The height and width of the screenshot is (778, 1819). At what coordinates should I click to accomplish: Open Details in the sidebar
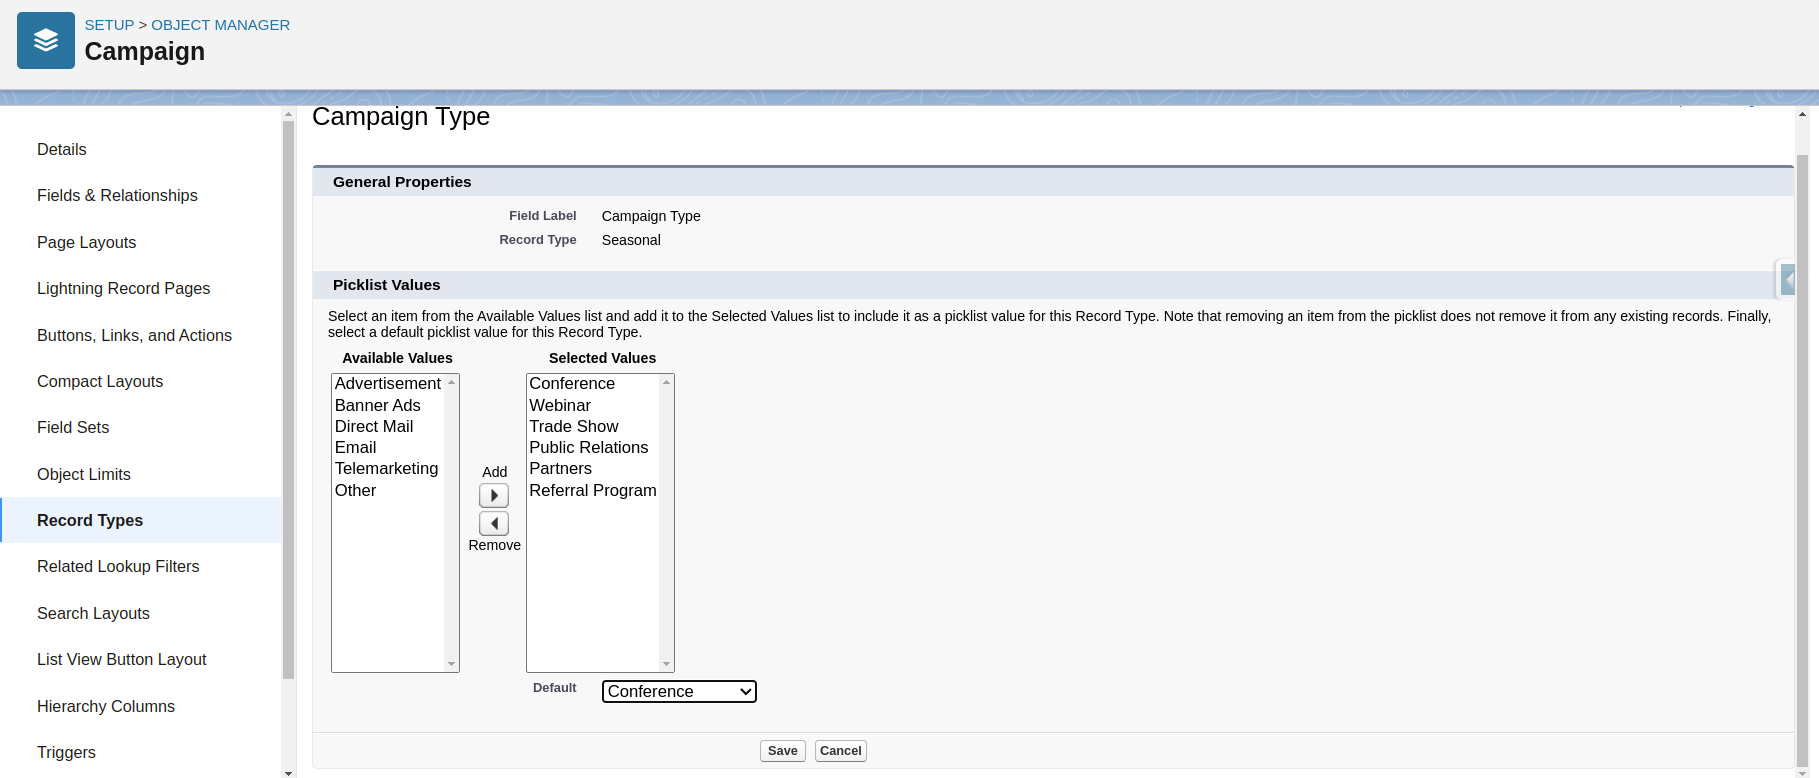[x=62, y=149]
